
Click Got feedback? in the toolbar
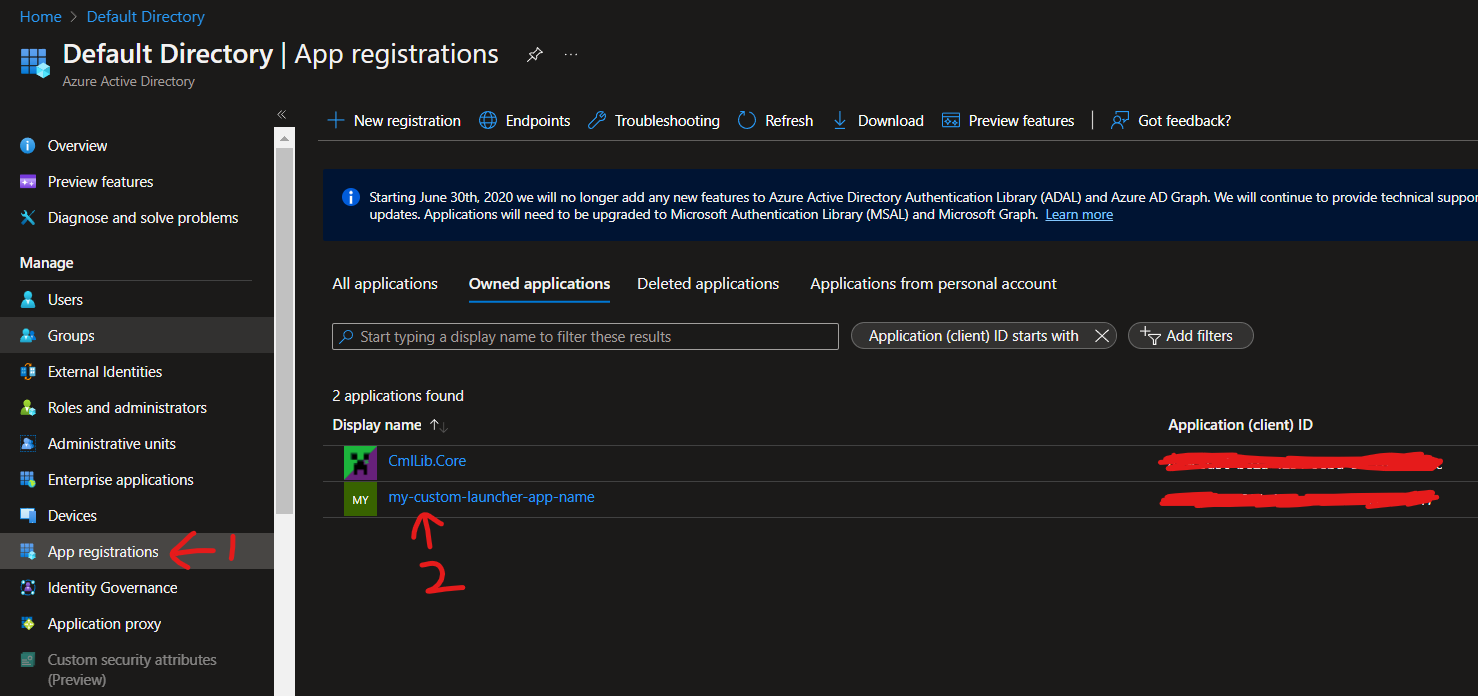tap(1171, 121)
